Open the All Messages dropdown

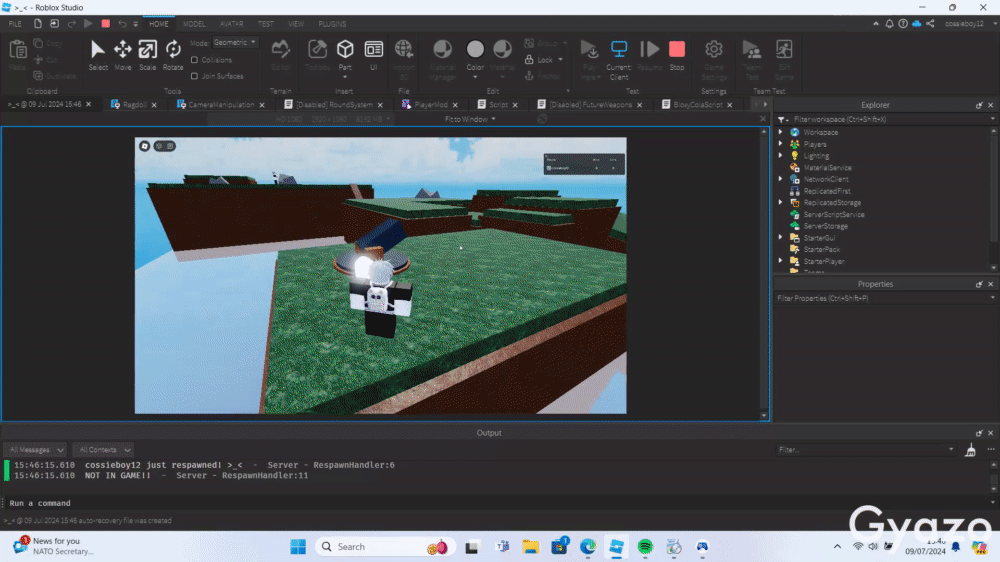pos(36,450)
